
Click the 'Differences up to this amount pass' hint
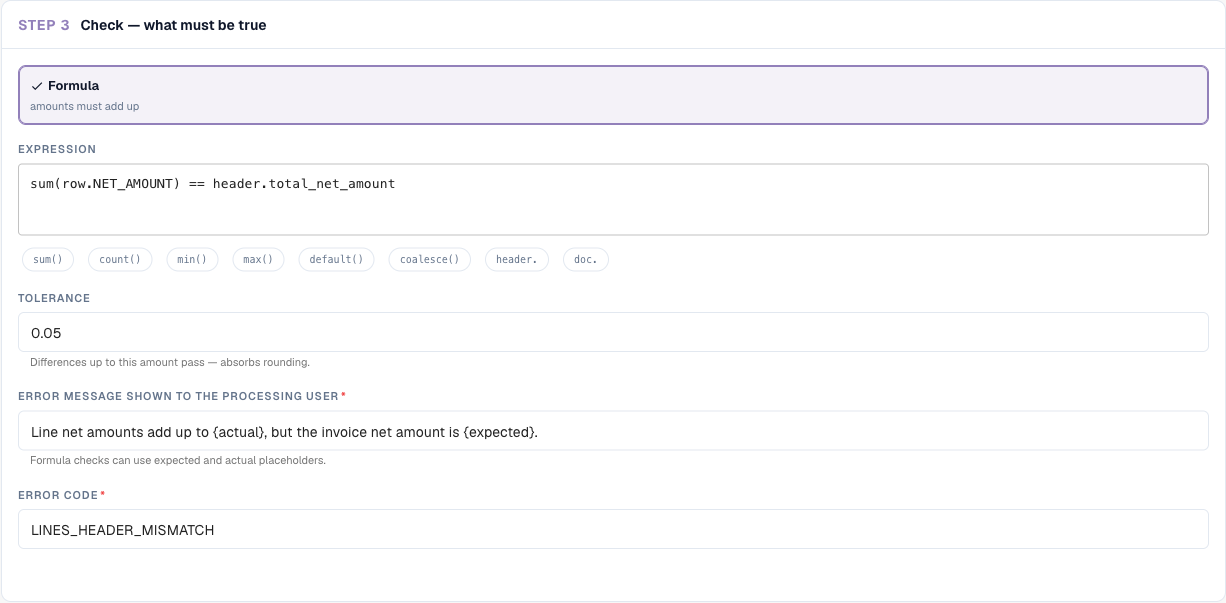(x=170, y=362)
